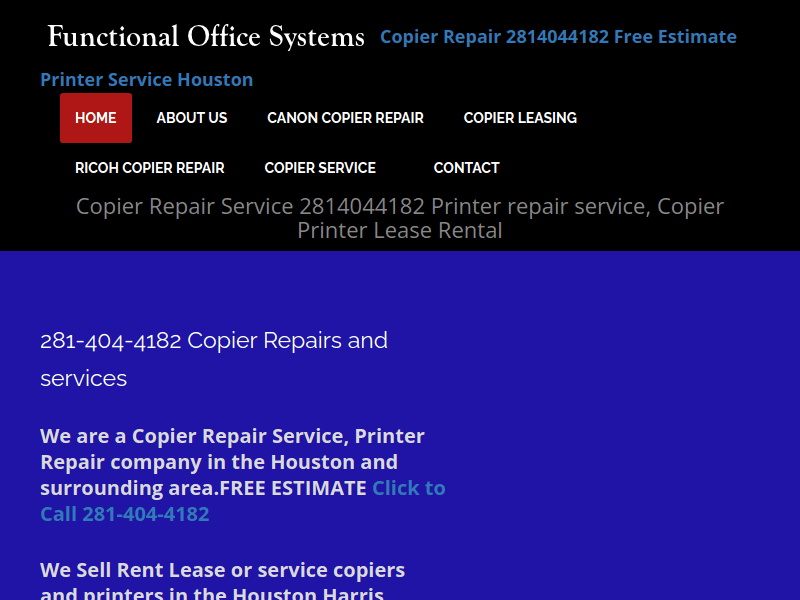The width and height of the screenshot is (800, 600).
Task: Open Ricoh Copier Repair page
Action: (x=149, y=168)
